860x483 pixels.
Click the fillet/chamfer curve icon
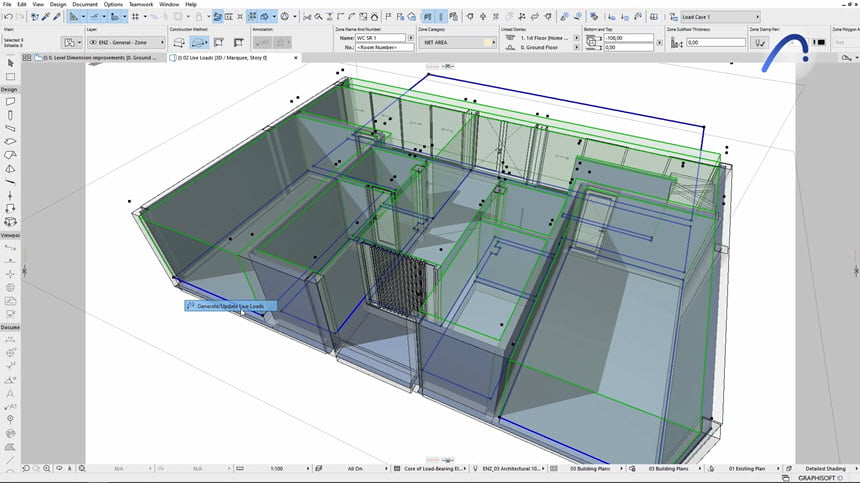click(352, 17)
